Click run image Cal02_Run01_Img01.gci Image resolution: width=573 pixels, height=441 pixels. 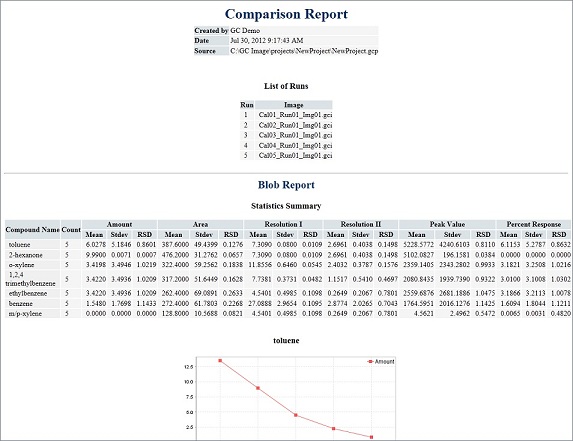295,125
